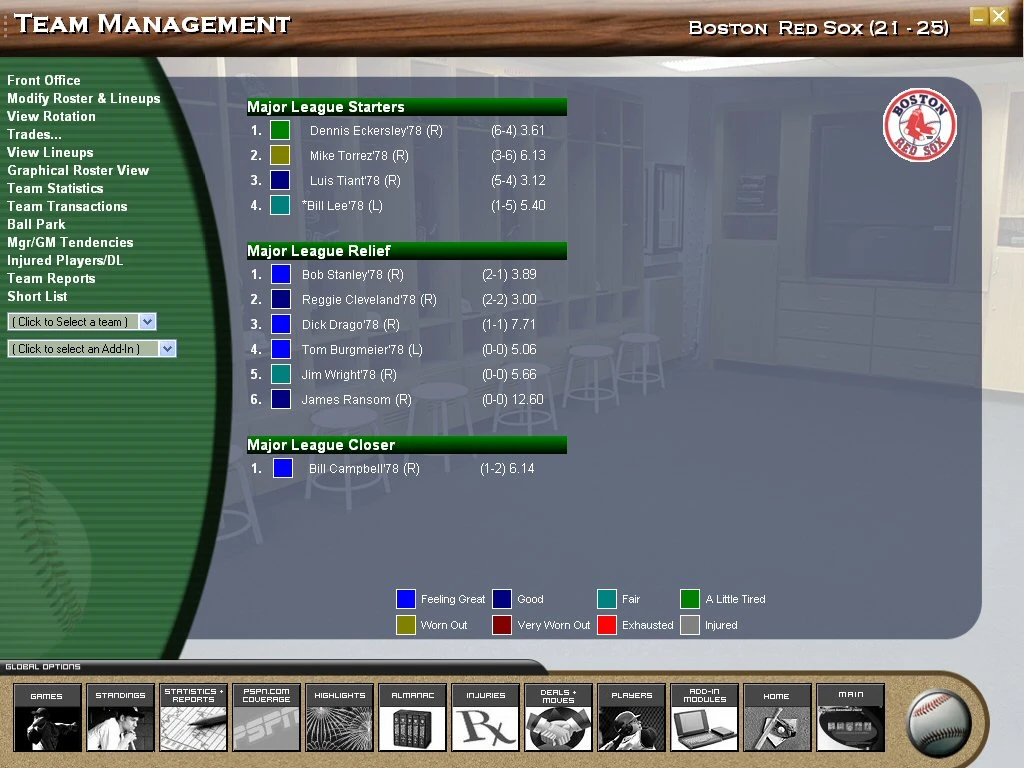The width and height of the screenshot is (1024, 768).
Task: Click Luis Tiant's fatigue swatch
Action: 280,180
